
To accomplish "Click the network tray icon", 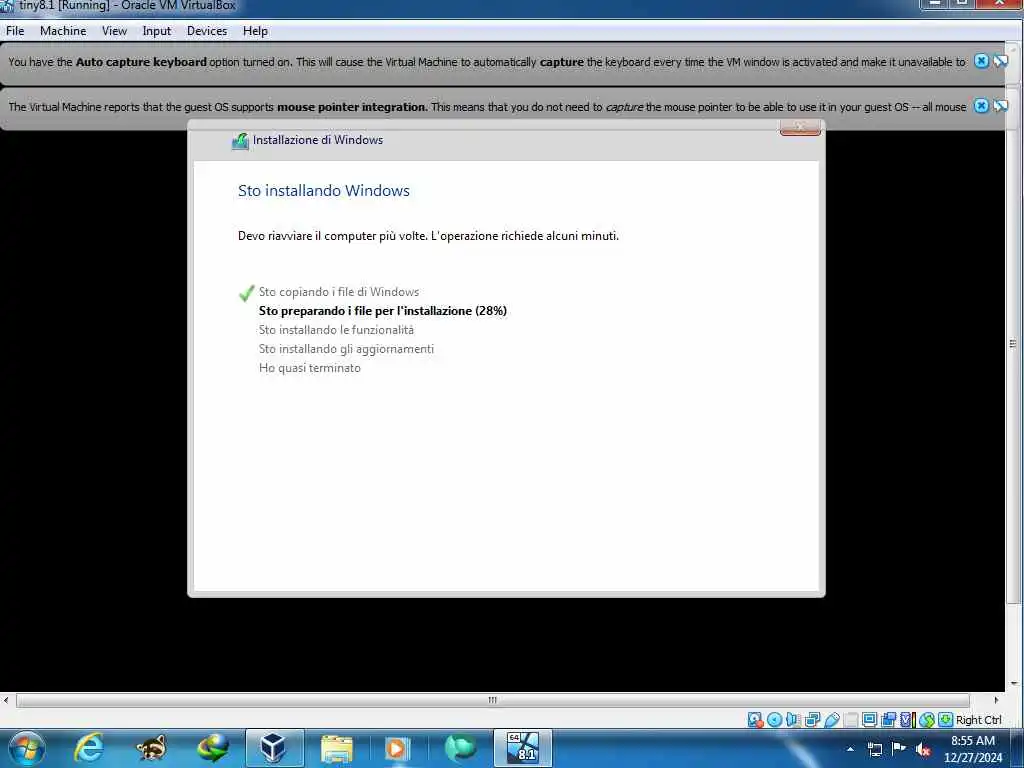I will [874, 749].
